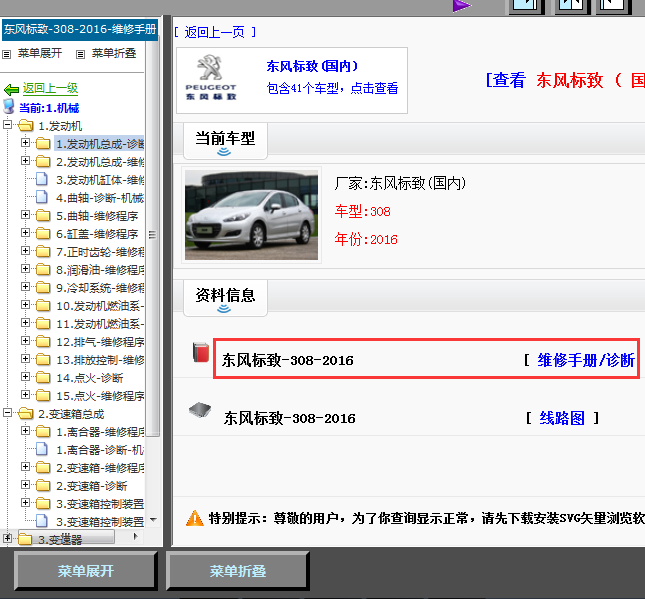Expand the 9.冷却系统-维修 folder
Image resolution: width=645 pixels, height=599 pixels.
click(26, 286)
